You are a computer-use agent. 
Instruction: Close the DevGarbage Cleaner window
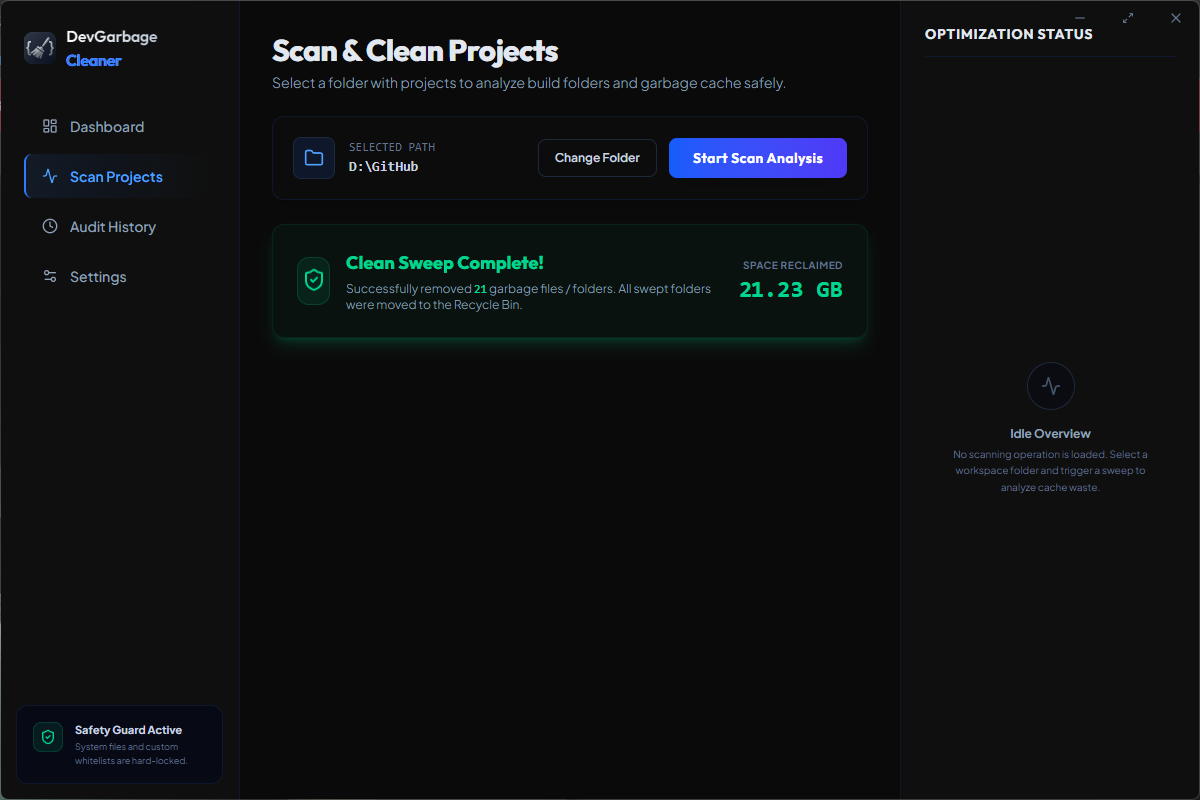pos(1176,18)
